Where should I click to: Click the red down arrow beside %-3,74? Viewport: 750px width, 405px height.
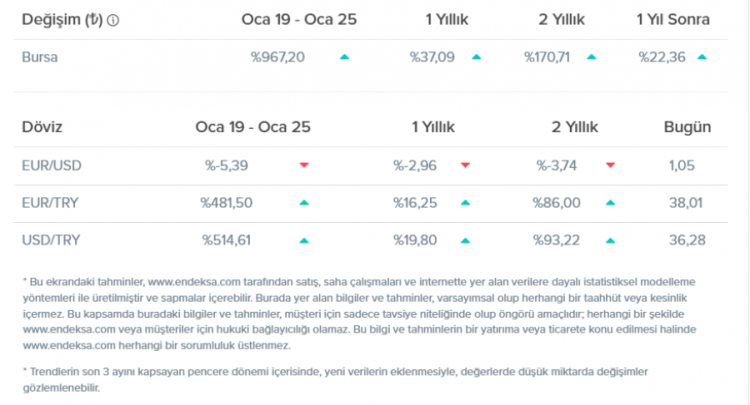(x=610, y=165)
